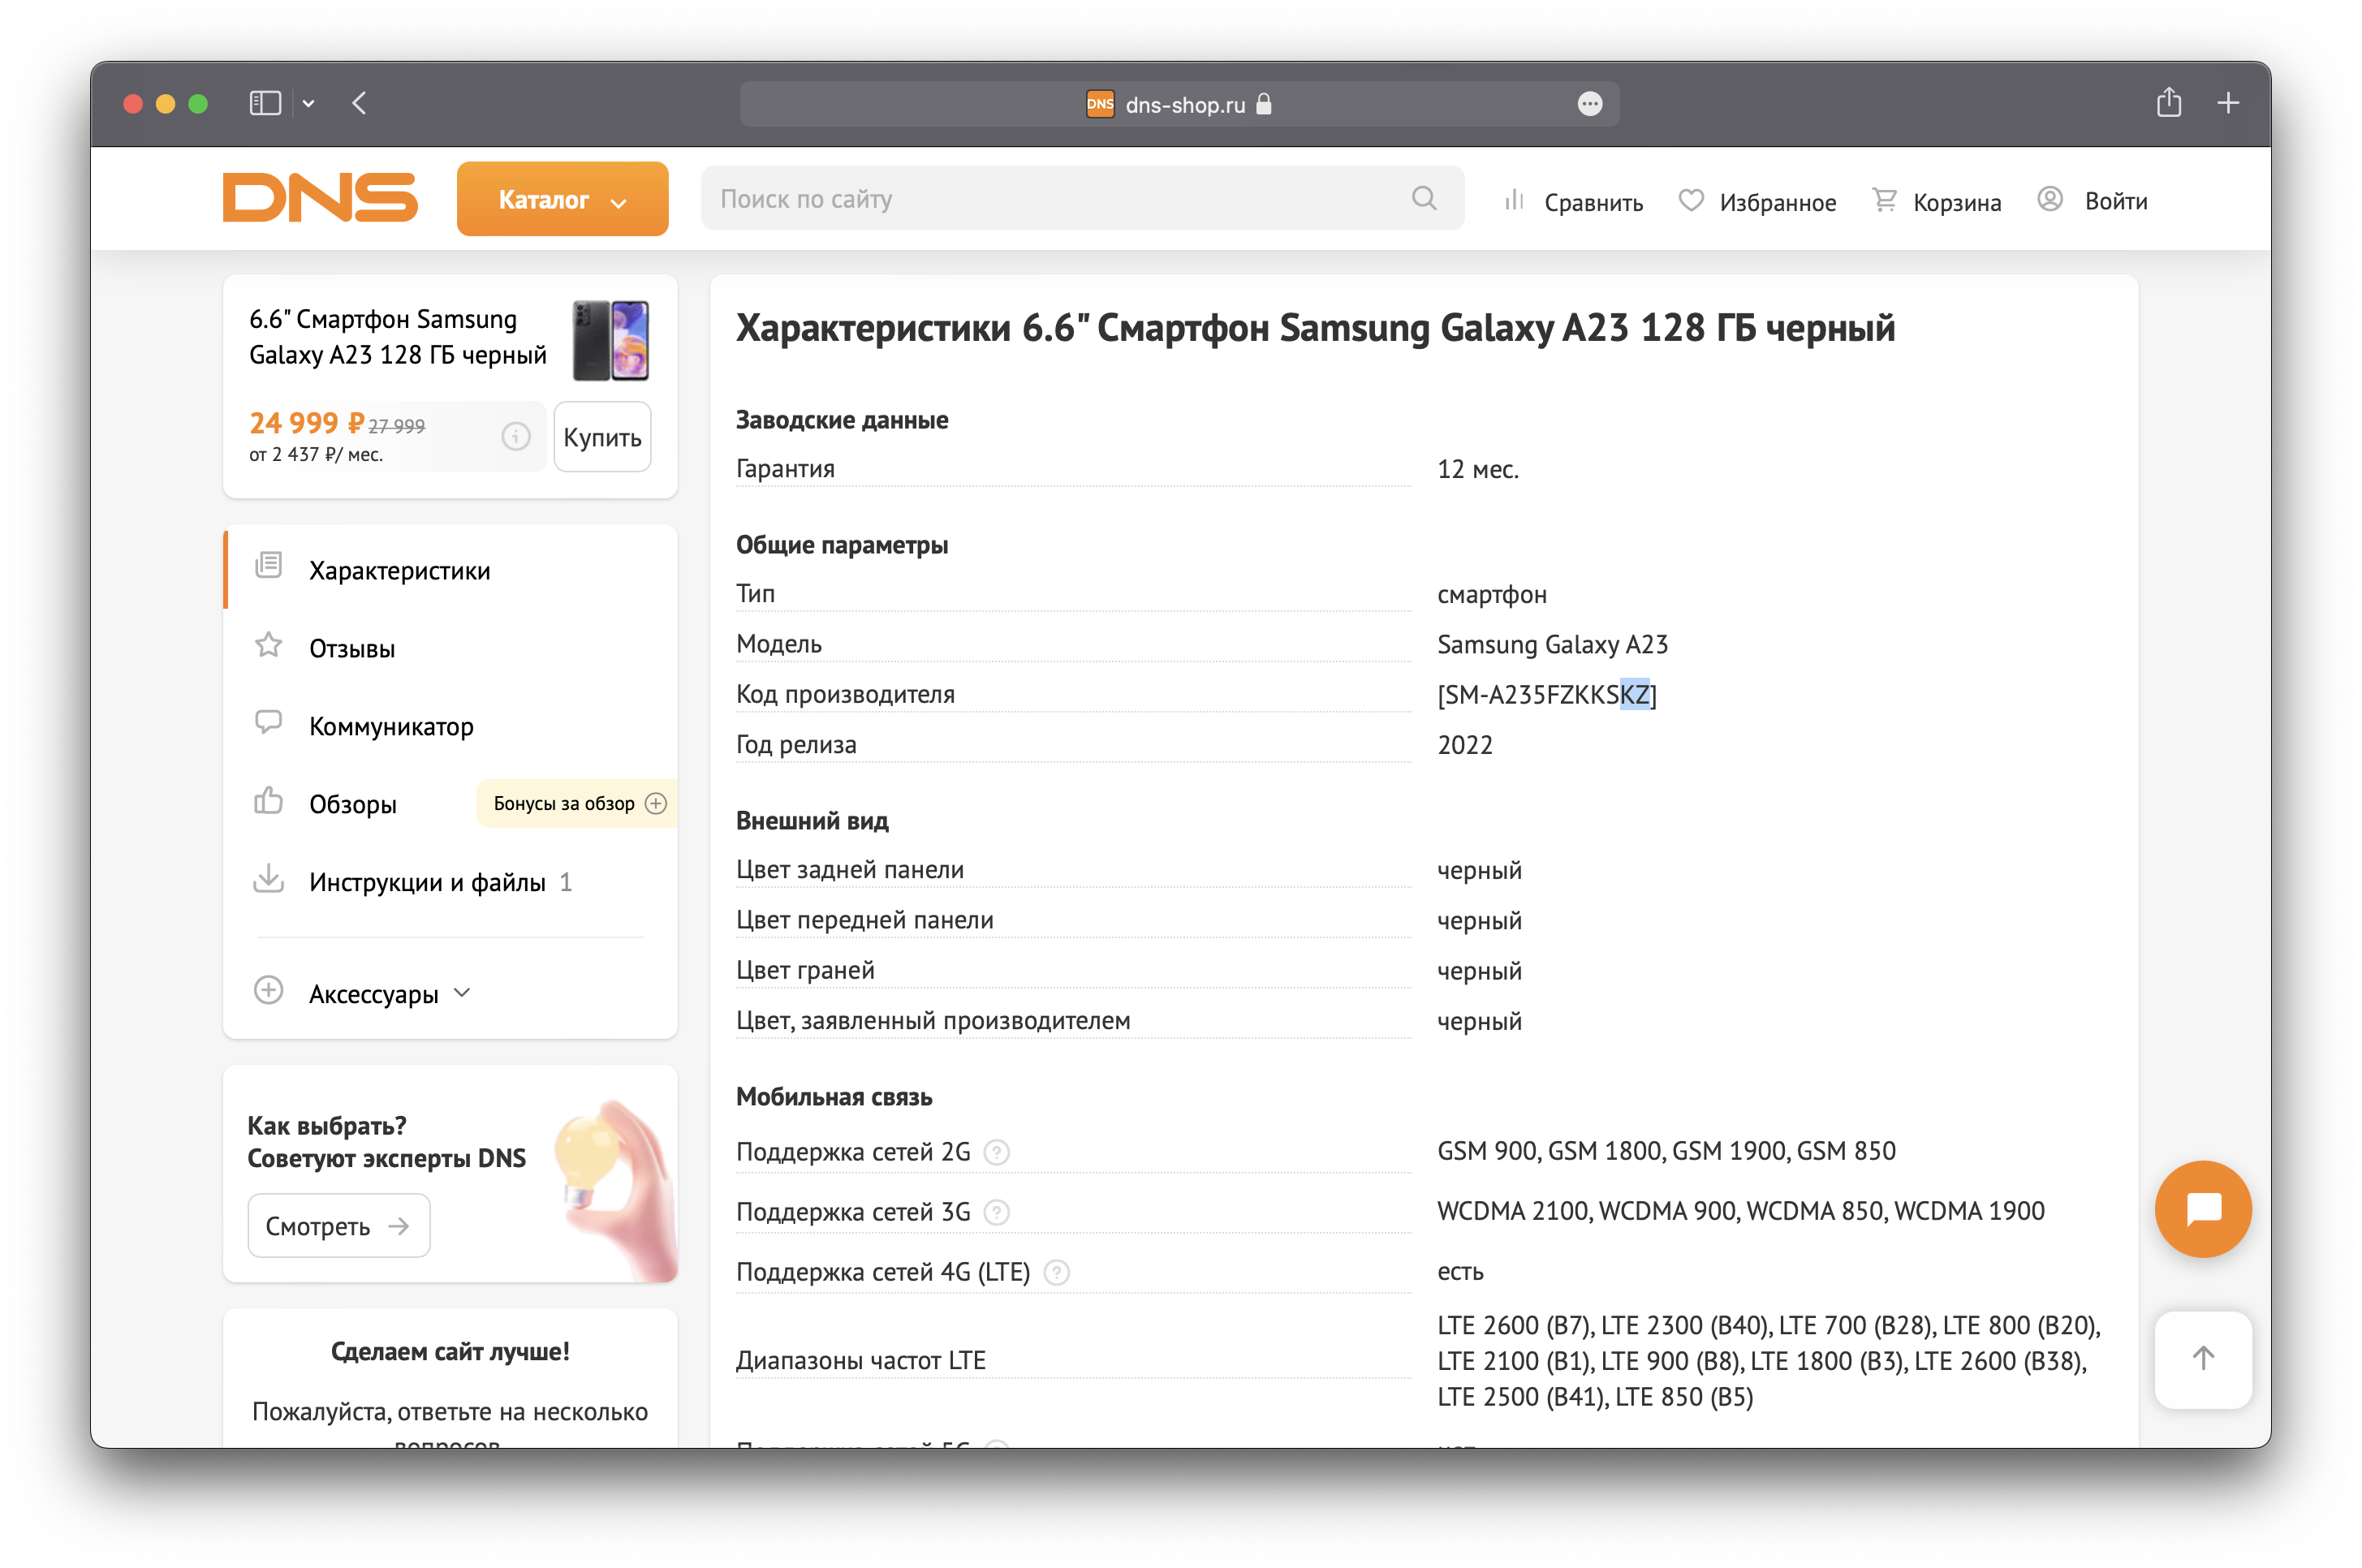Open the Сравнить comparison bars icon

[x=1515, y=201]
